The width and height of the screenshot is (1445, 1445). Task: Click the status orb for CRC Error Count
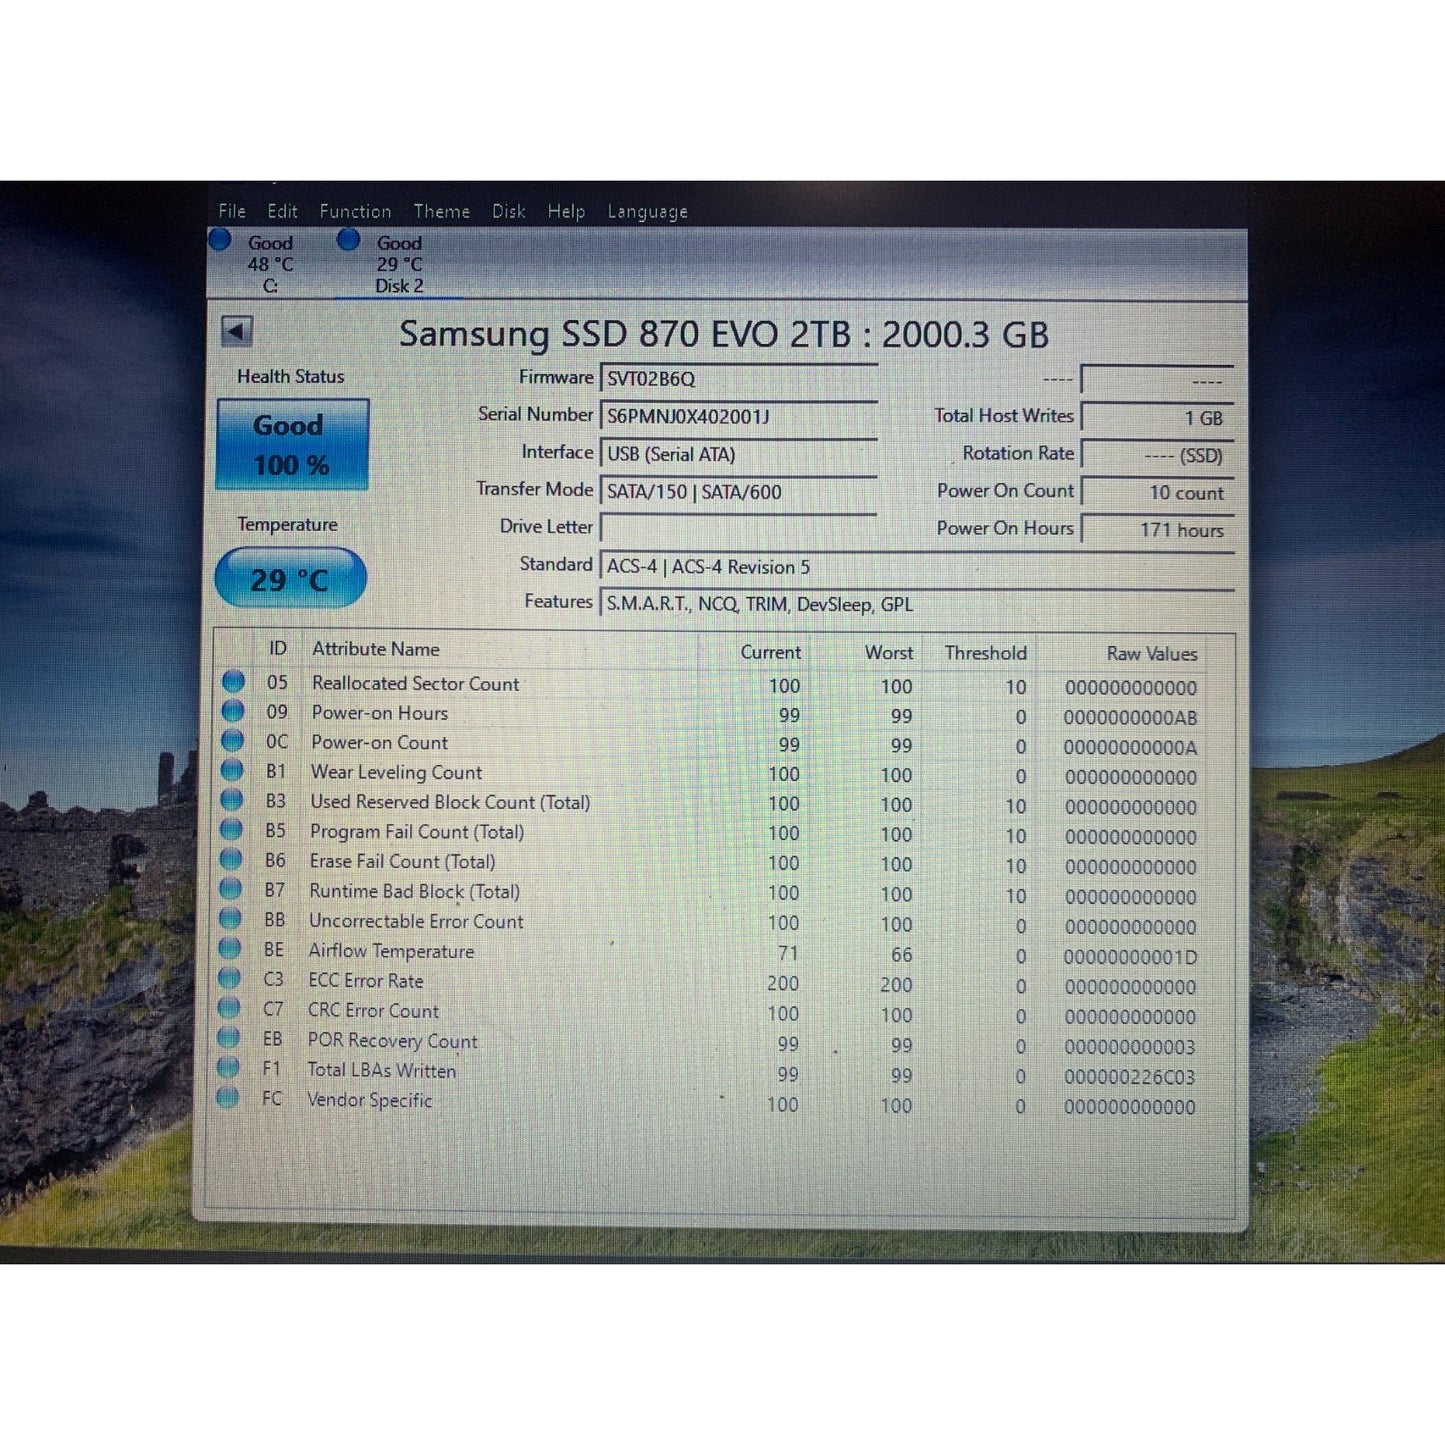229,1008
